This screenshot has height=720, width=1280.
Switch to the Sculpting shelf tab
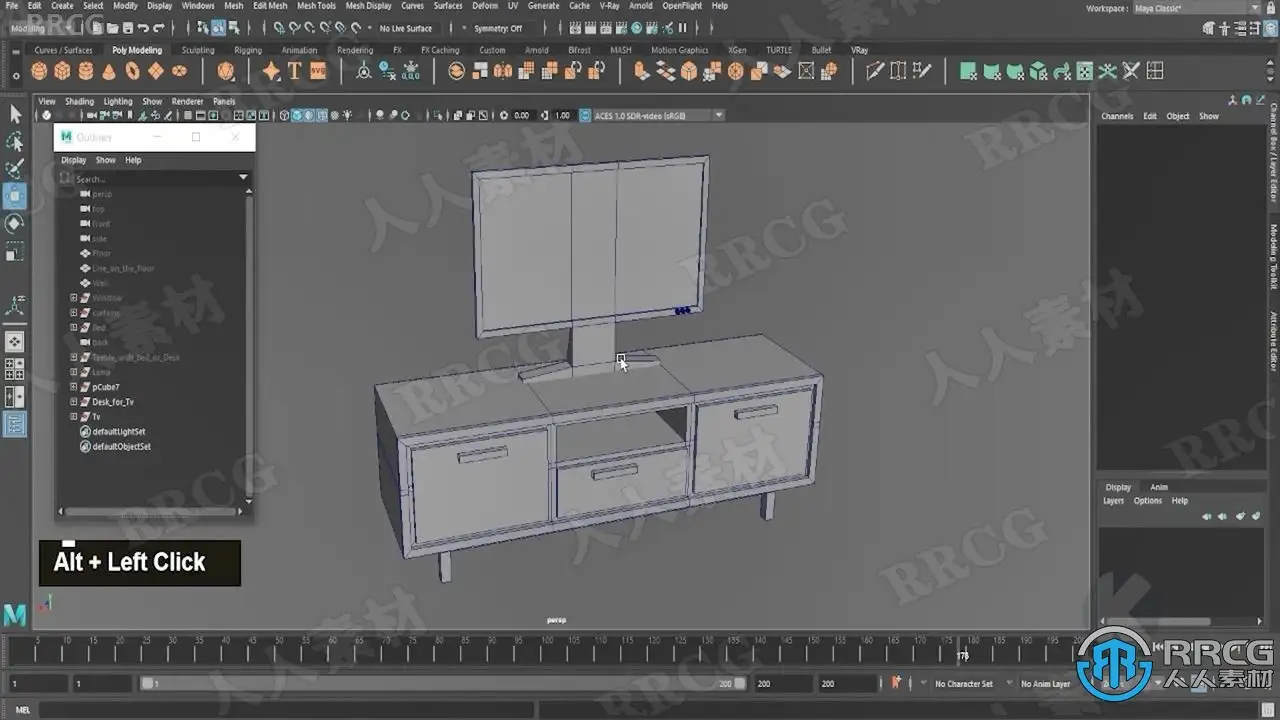pos(198,50)
